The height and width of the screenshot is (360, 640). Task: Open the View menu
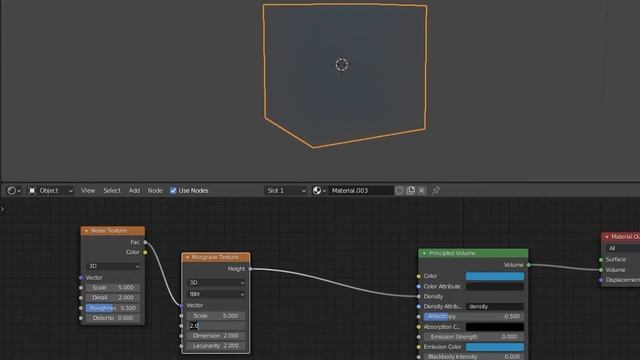88,191
